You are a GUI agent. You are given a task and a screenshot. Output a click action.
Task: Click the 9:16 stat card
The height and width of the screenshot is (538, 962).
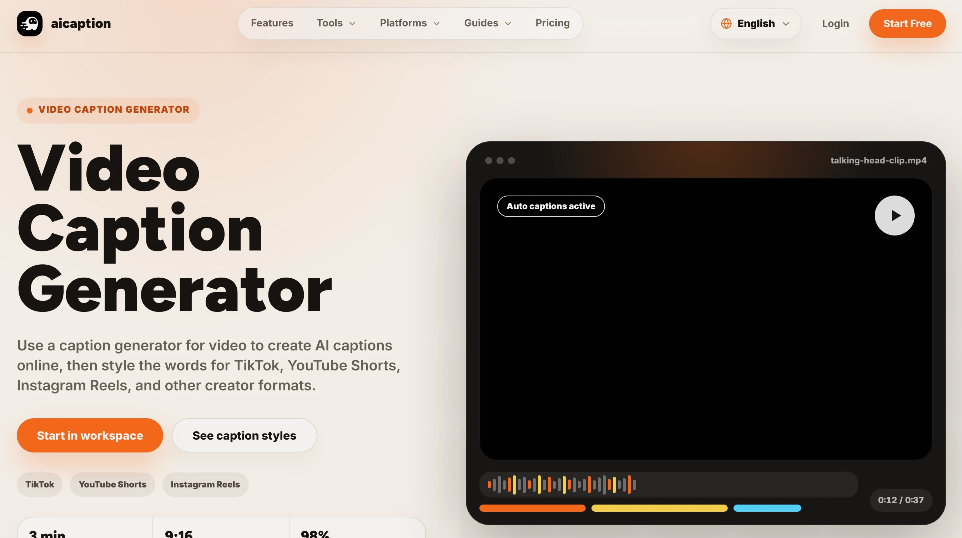pyautogui.click(x=221, y=528)
